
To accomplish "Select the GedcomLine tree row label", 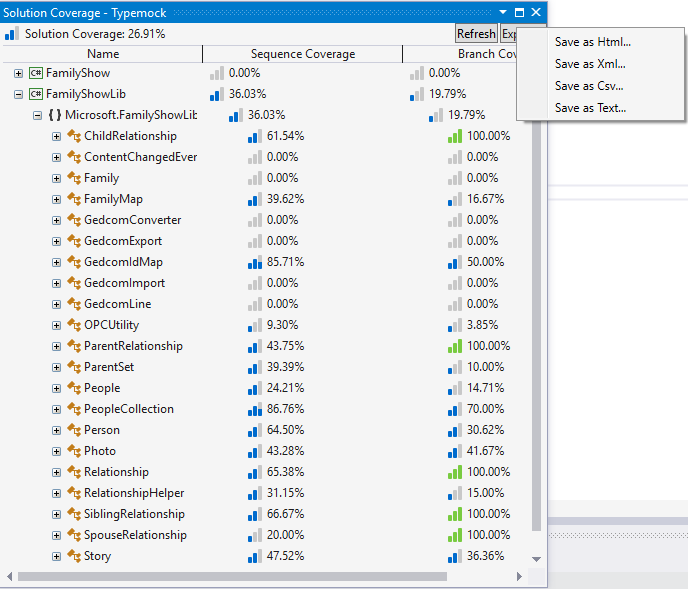I will click(118, 304).
